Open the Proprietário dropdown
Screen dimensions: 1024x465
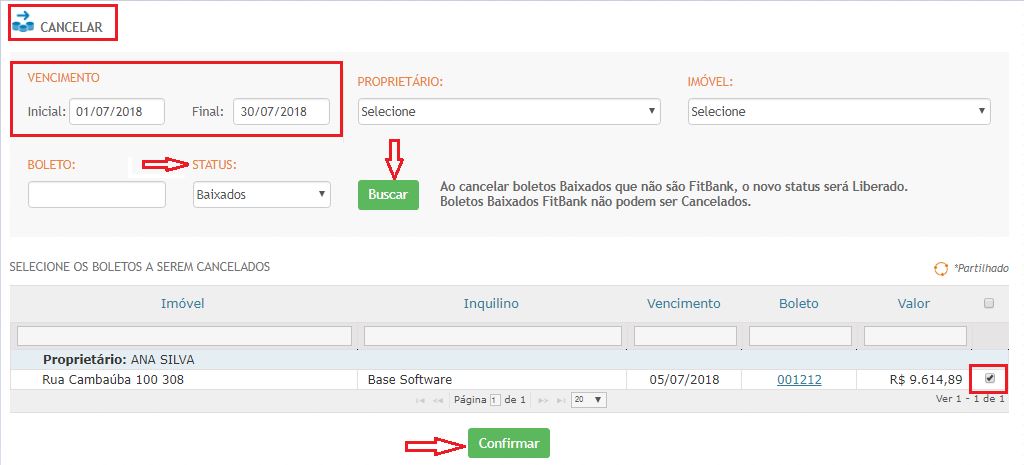pos(509,111)
